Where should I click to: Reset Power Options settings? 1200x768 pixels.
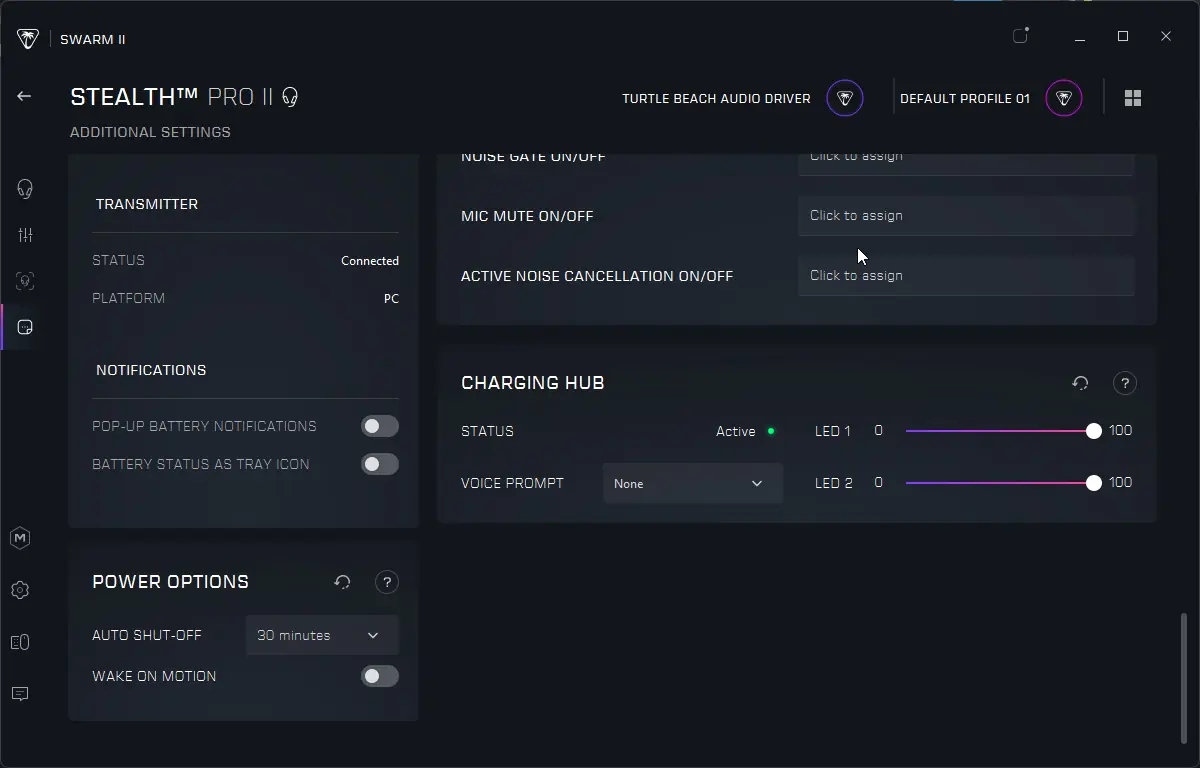tap(343, 582)
